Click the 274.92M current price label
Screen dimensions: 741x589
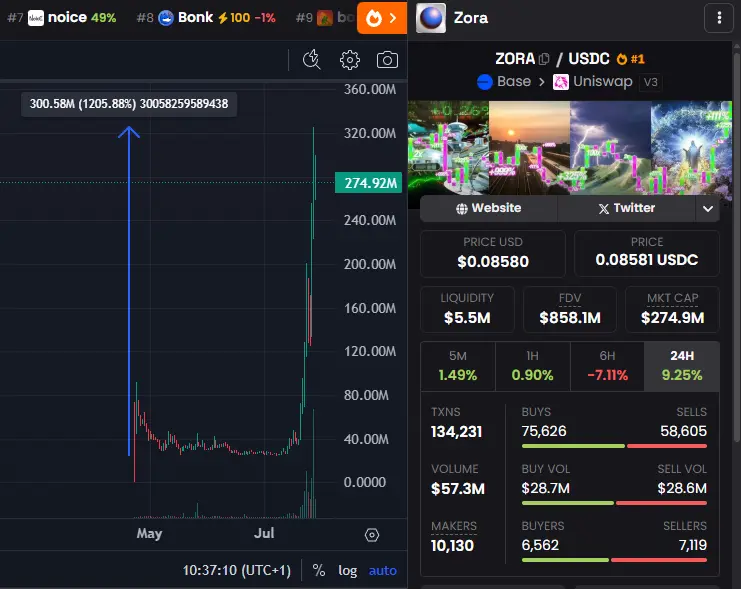369,183
